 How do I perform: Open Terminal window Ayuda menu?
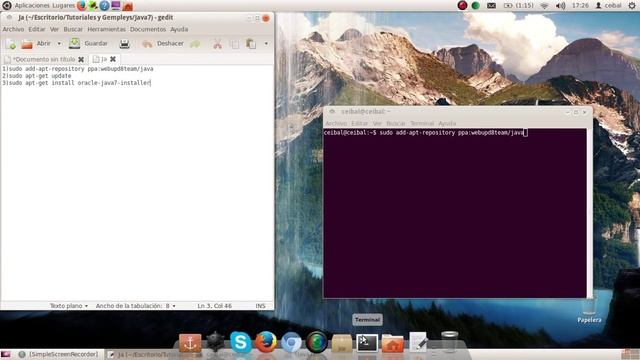(447, 123)
